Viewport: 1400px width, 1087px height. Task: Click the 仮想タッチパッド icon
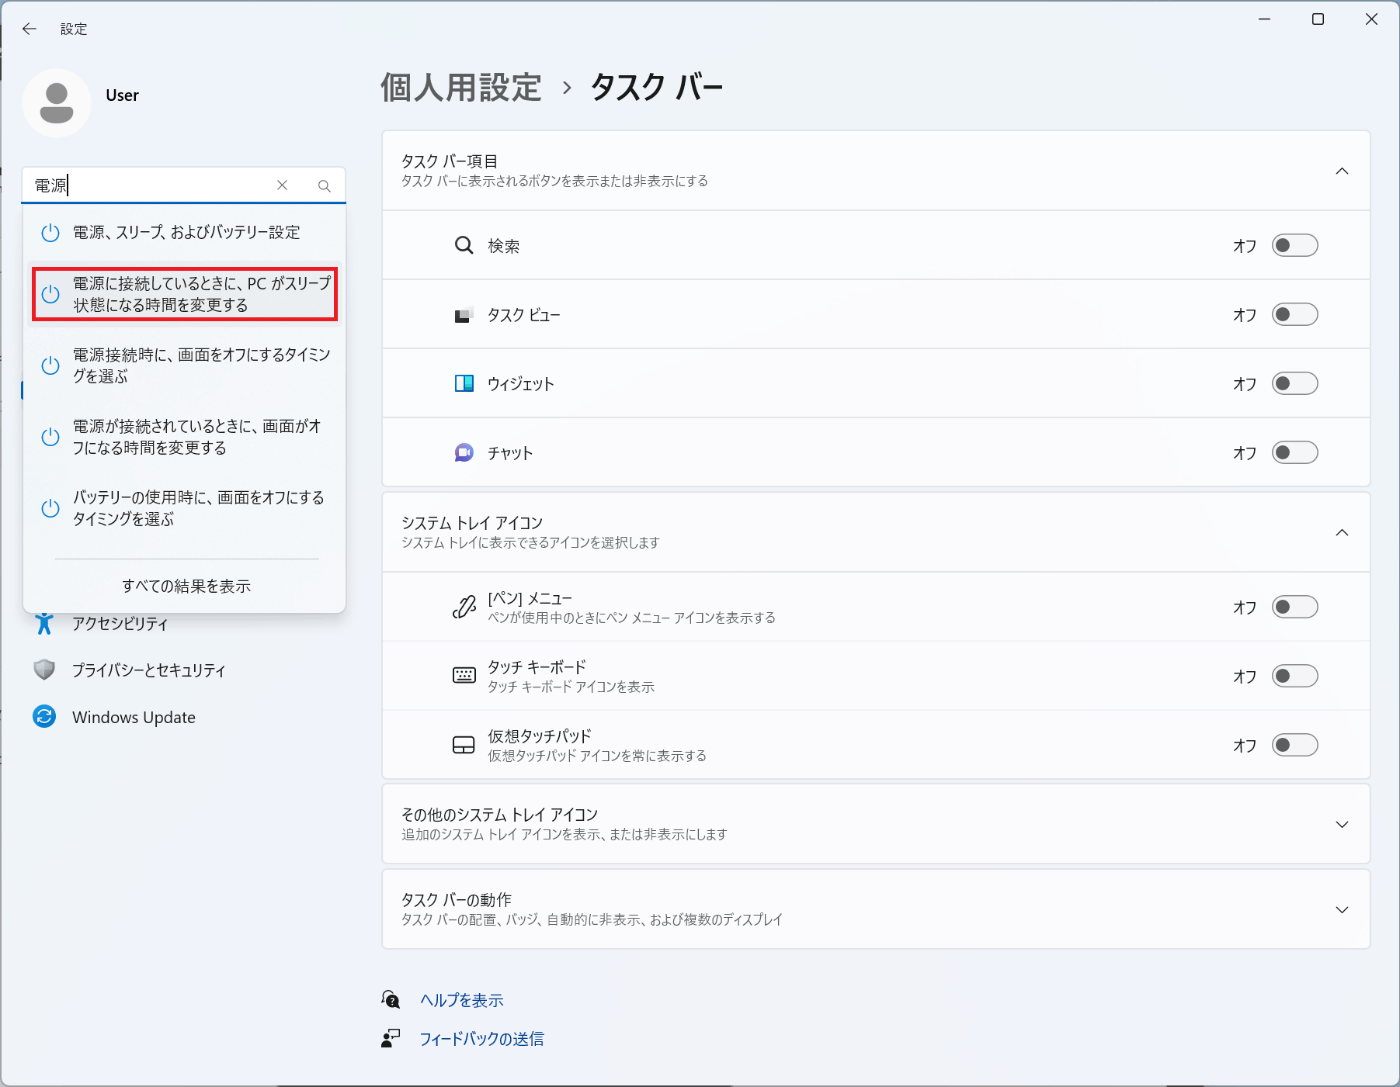(464, 745)
